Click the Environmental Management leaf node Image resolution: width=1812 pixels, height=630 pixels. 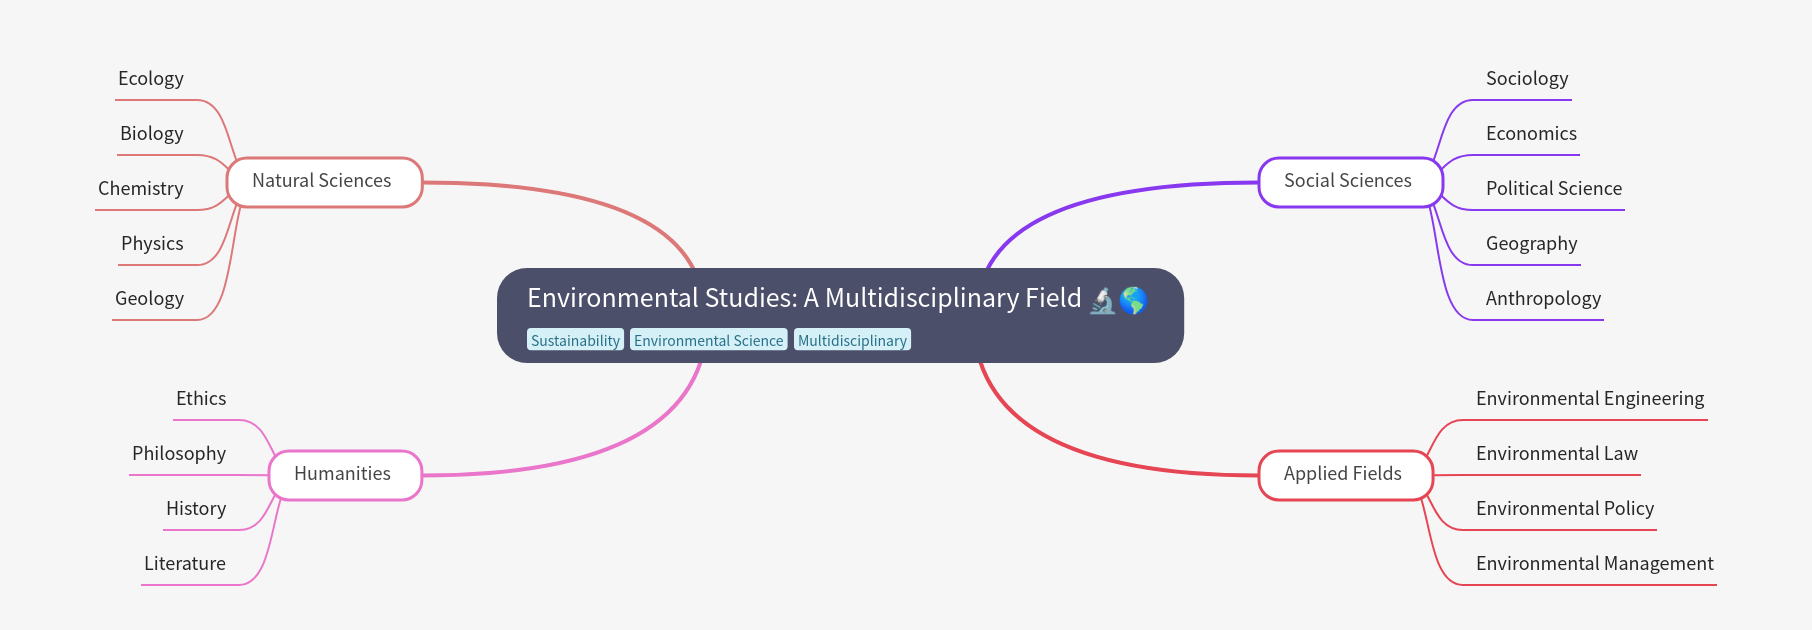coord(1595,564)
